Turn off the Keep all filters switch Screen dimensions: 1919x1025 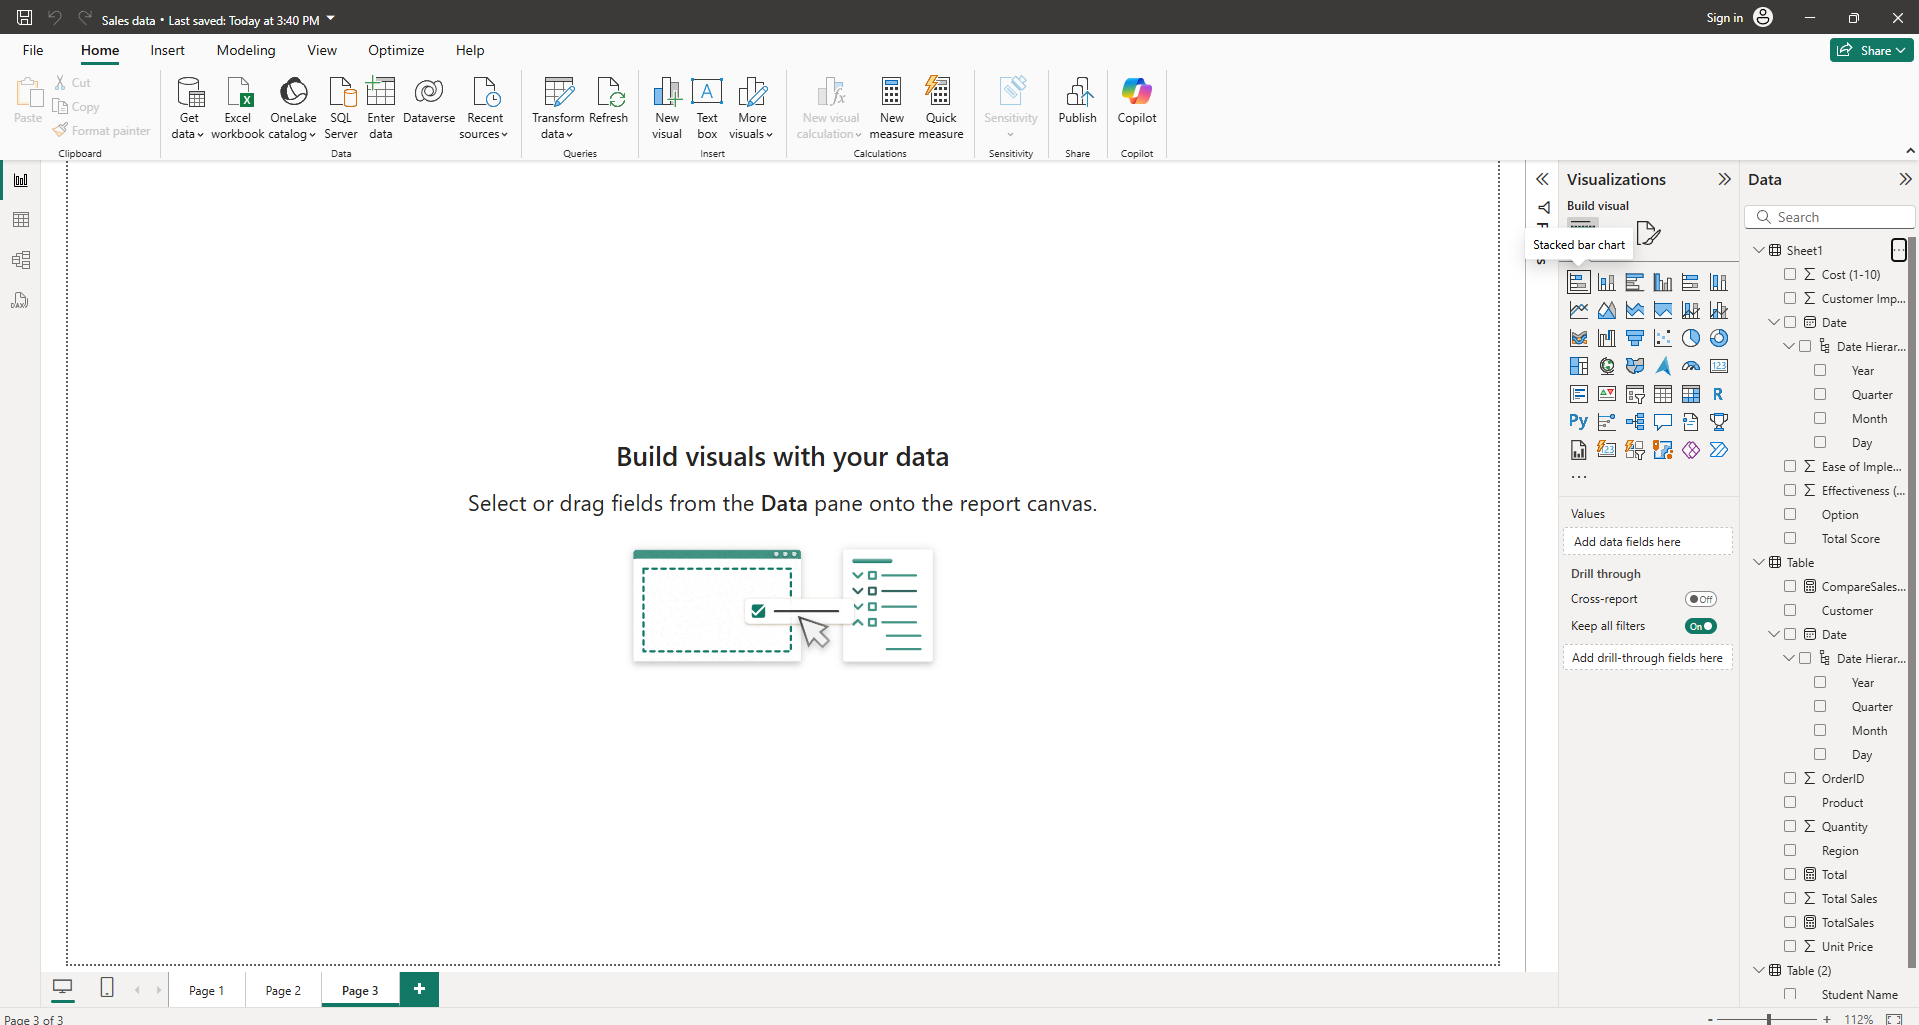[1700, 626]
